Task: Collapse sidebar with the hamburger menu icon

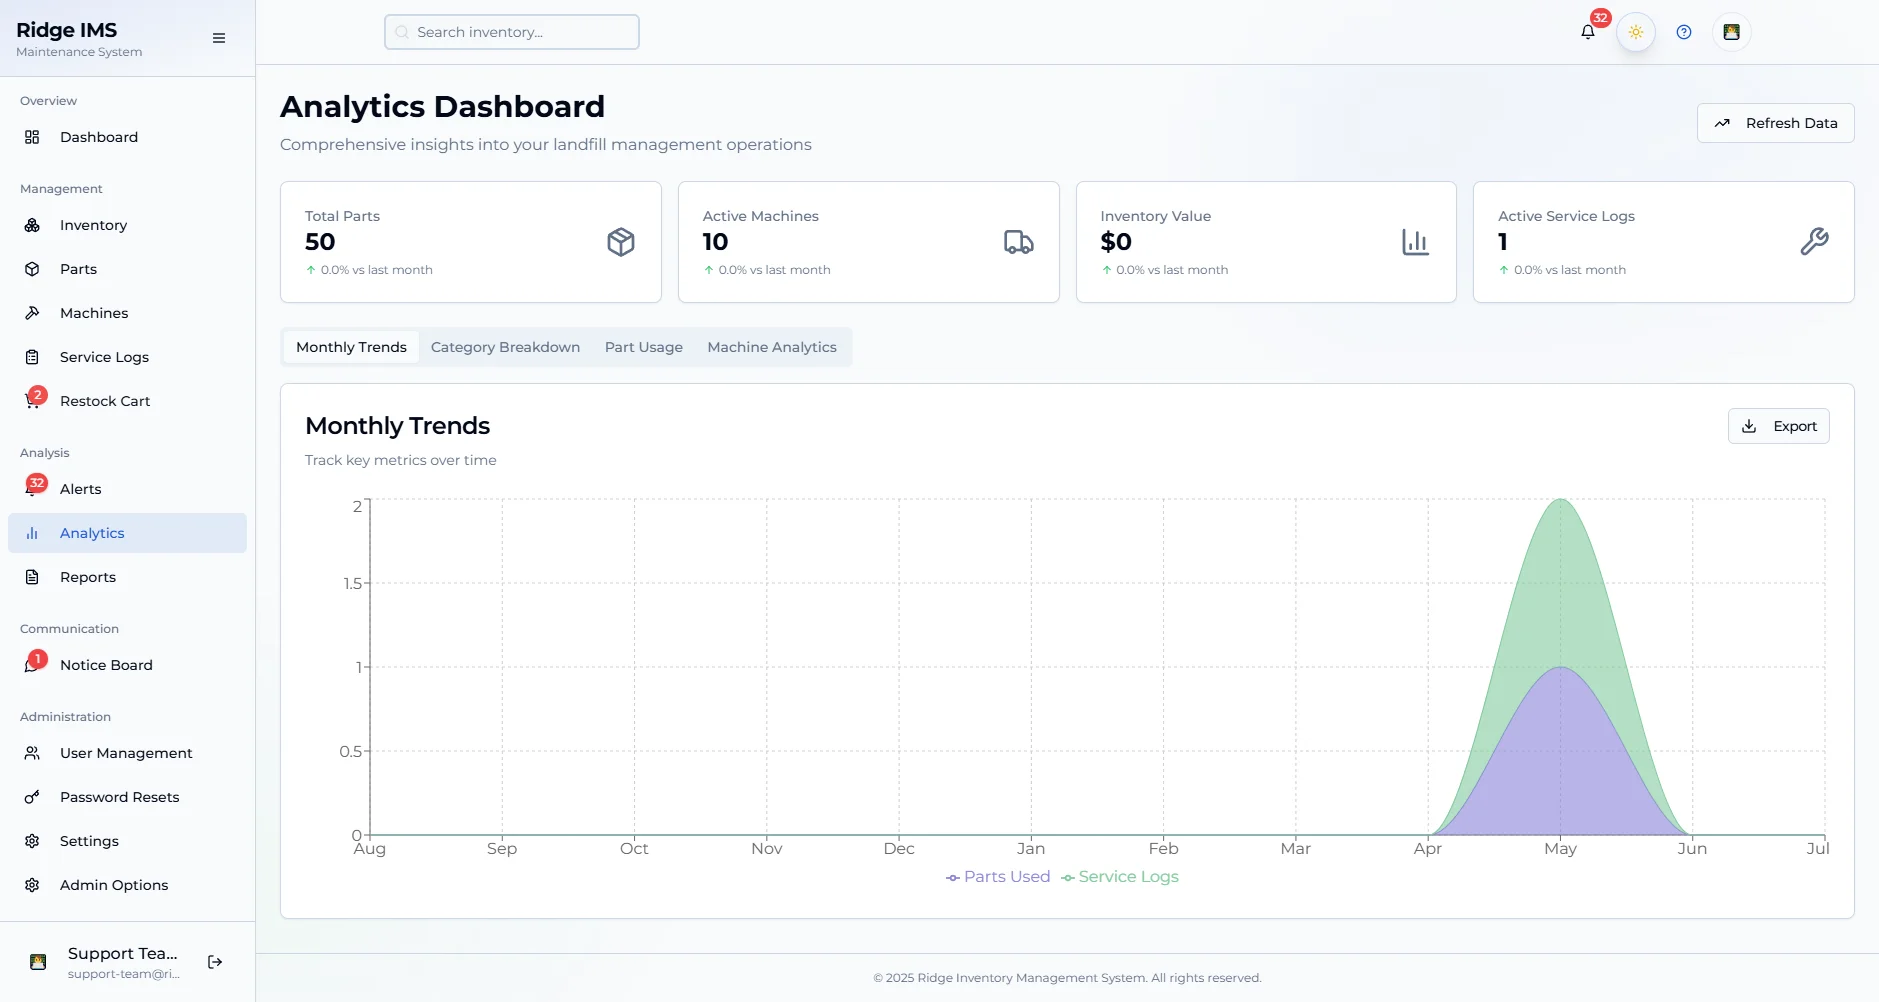Action: pos(219,38)
